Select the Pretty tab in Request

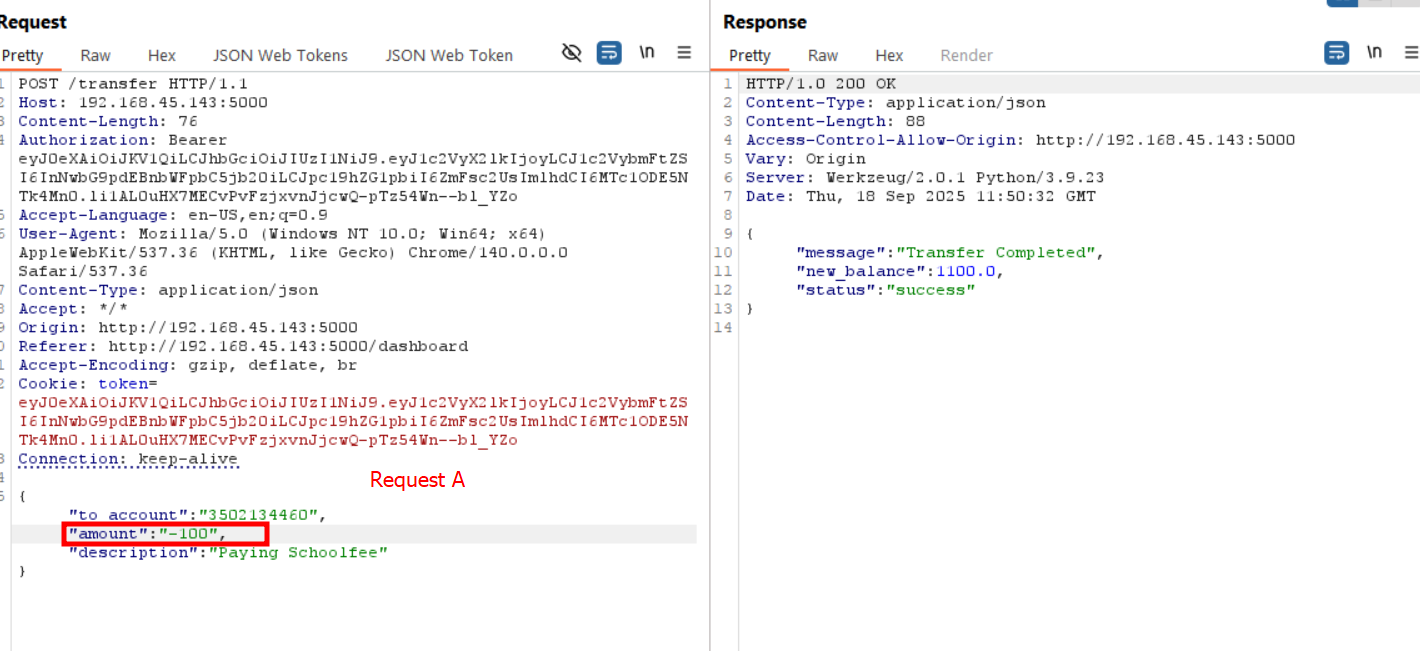pyautogui.click(x=22, y=56)
